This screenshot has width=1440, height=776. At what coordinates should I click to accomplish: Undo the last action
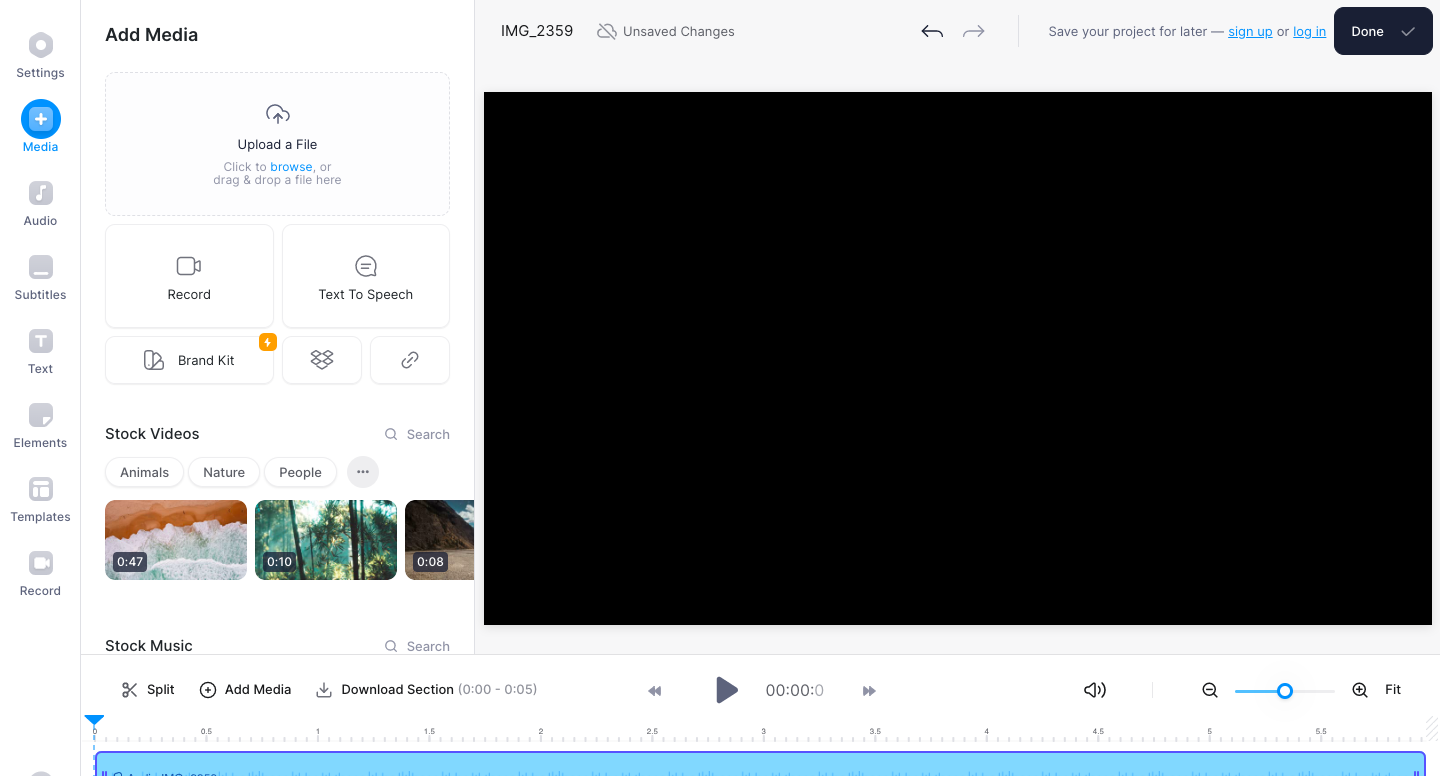pyautogui.click(x=932, y=31)
